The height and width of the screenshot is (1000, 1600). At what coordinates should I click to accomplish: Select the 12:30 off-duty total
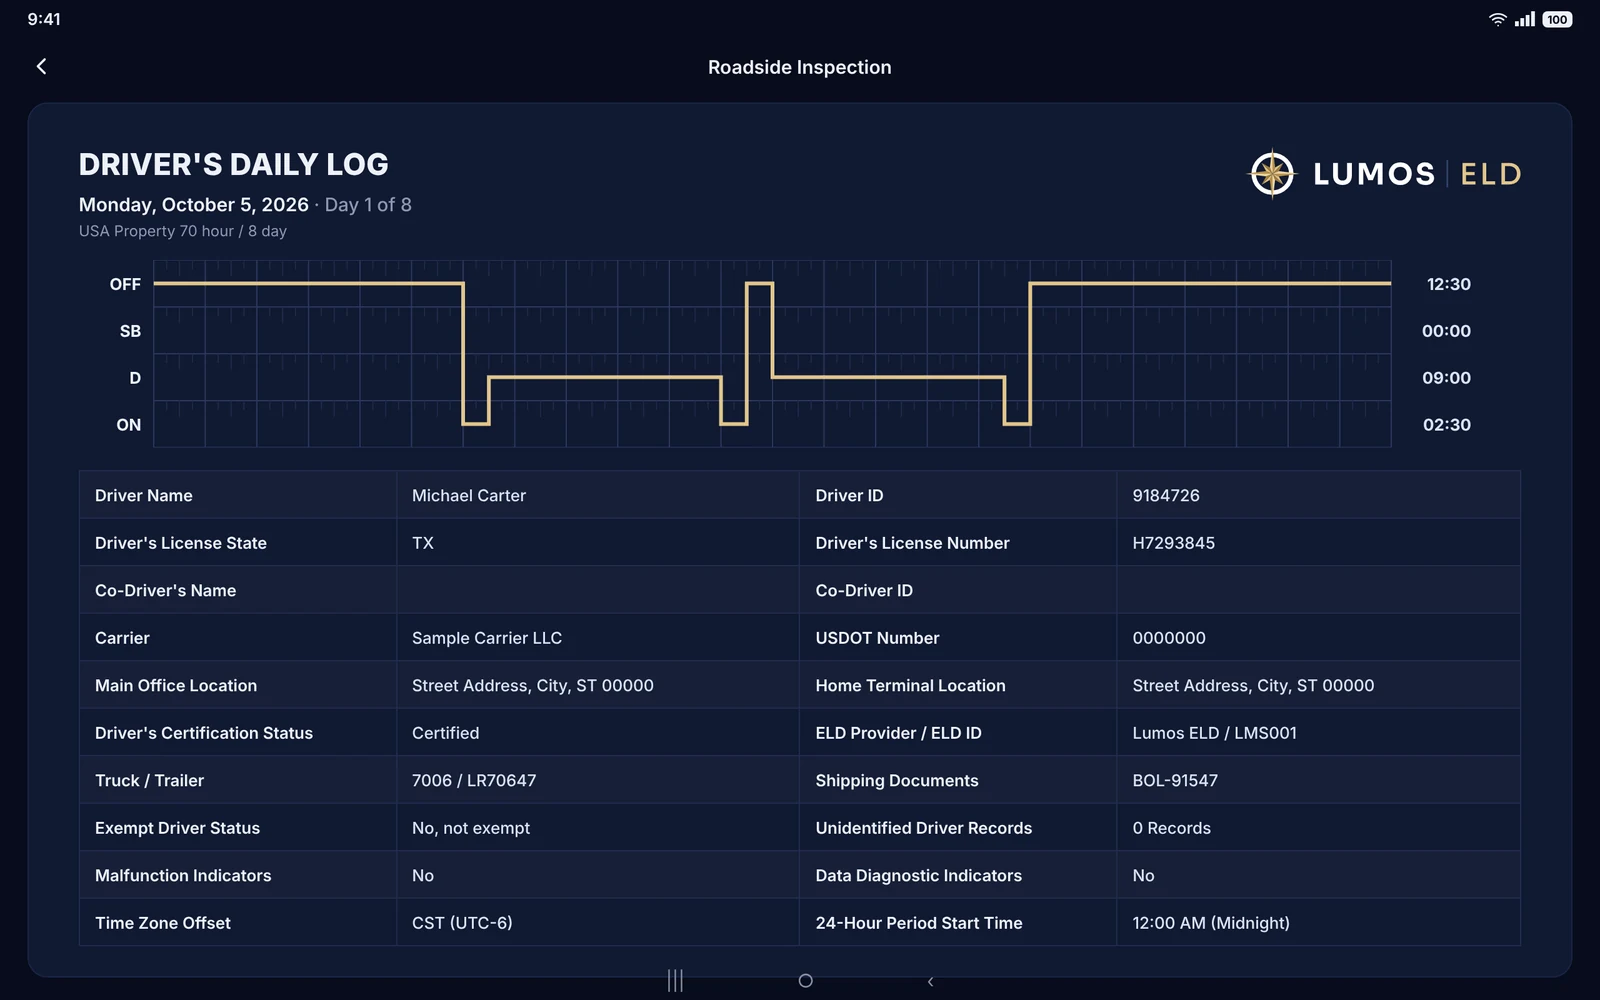pyautogui.click(x=1448, y=284)
